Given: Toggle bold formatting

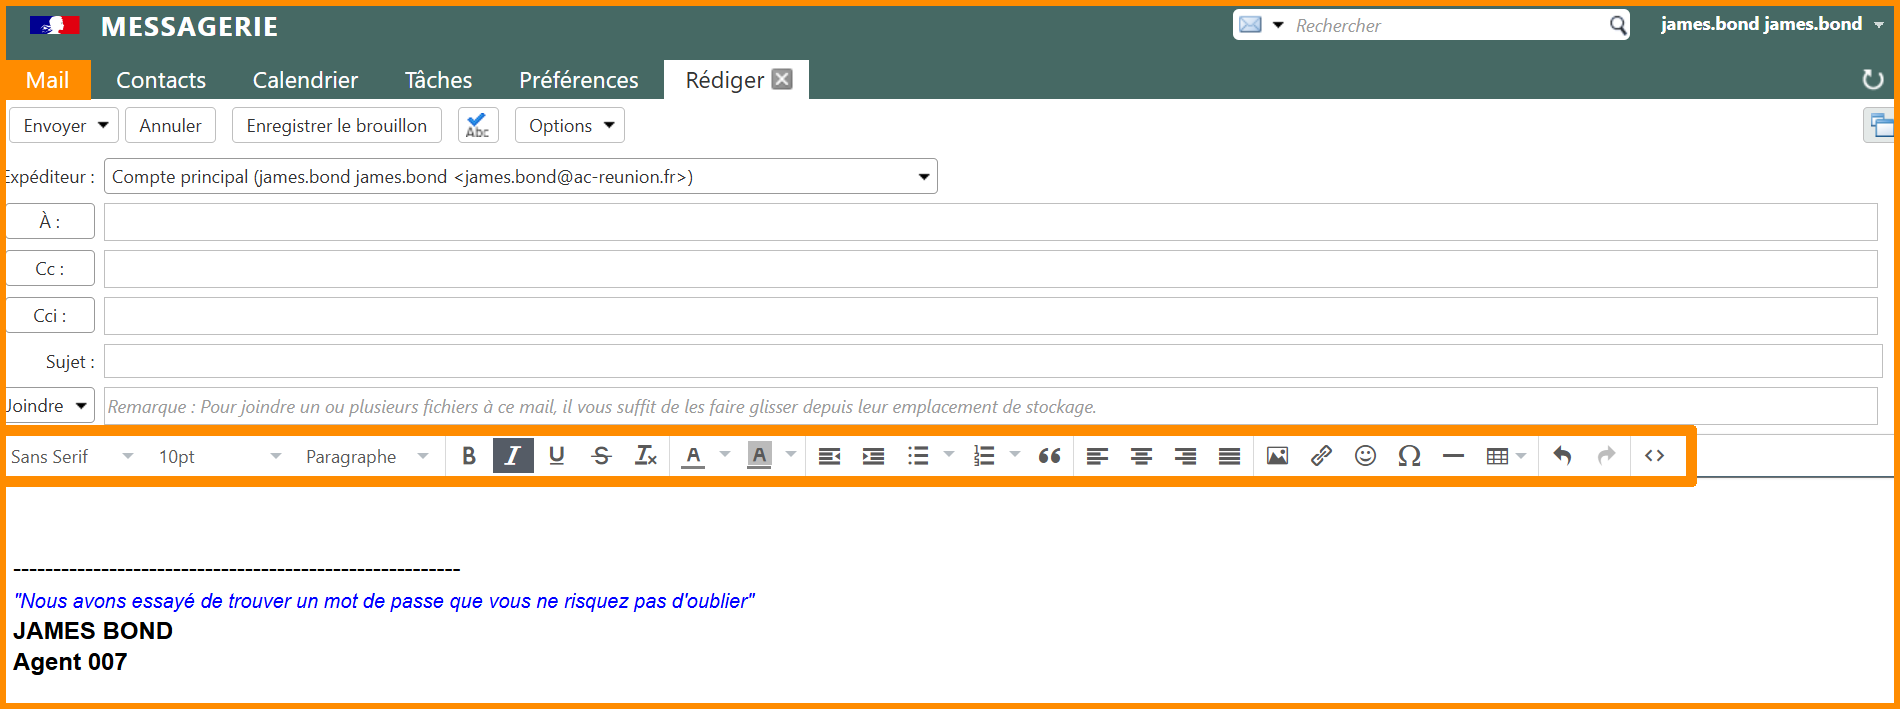Looking at the screenshot, I should point(469,456).
